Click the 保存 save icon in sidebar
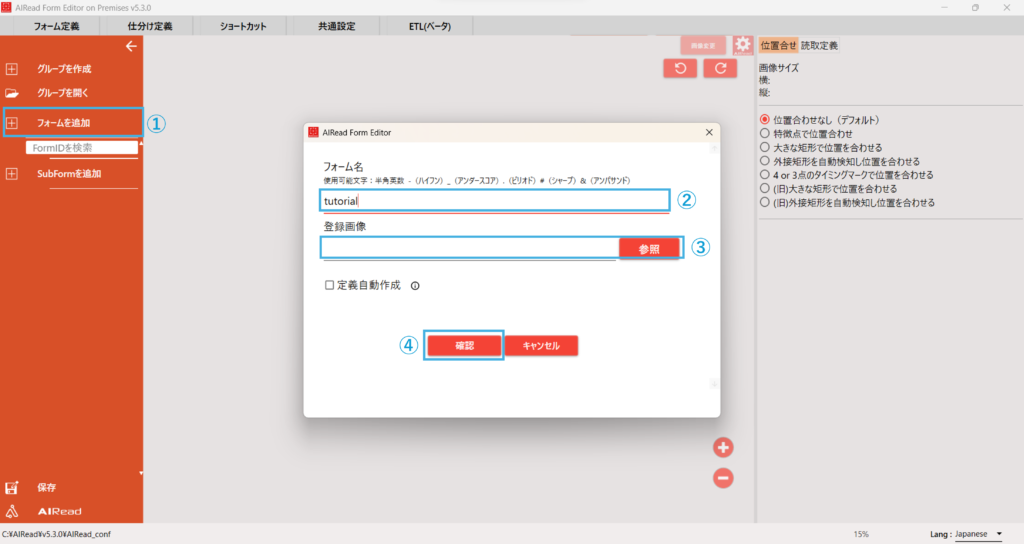1024x544 pixels. click(12, 488)
